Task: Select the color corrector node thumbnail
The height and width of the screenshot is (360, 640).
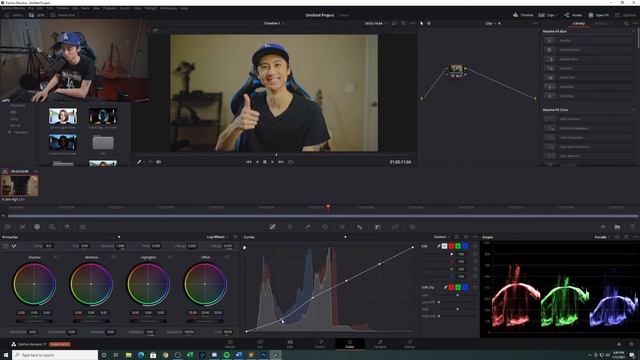Action: click(x=456, y=69)
